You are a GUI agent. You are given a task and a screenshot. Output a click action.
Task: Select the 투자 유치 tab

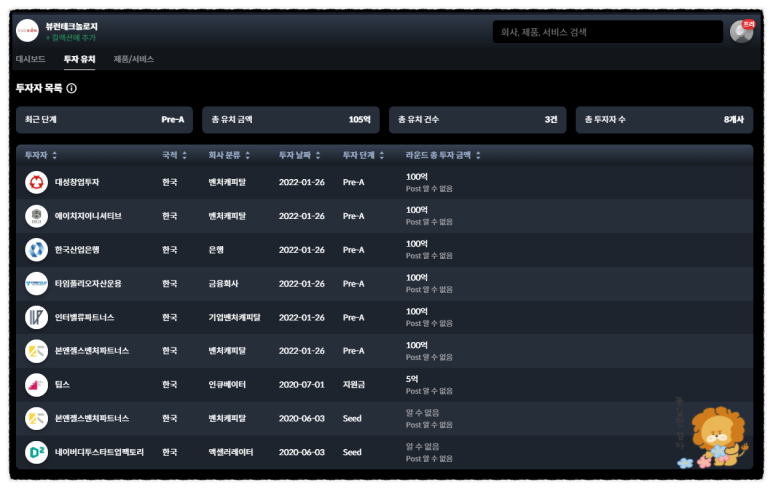click(79, 59)
